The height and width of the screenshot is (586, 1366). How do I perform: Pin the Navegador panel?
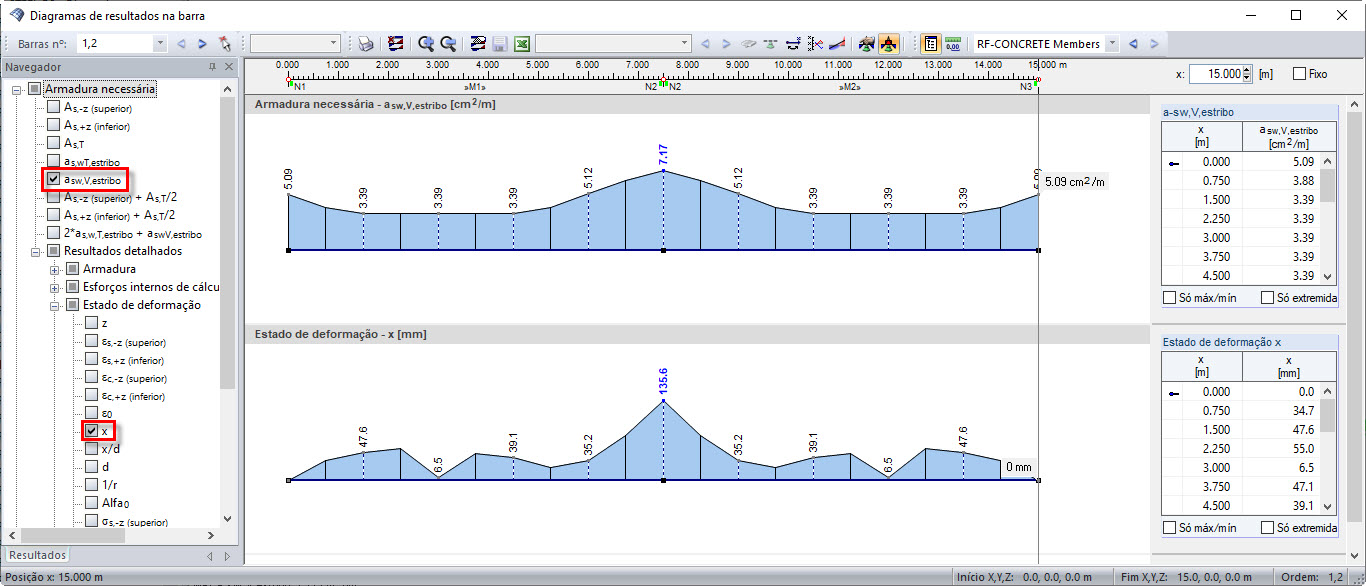pyautogui.click(x=212, y=67)
